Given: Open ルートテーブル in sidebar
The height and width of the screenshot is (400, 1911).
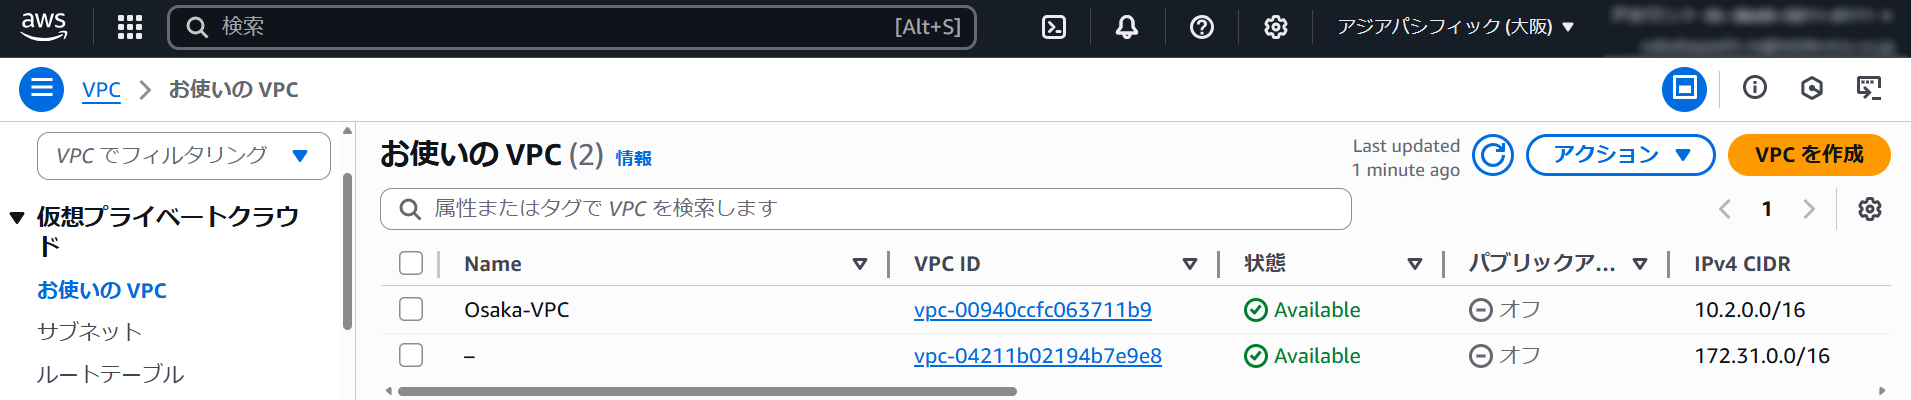Looking at the screenshot, I should point(110,374).
